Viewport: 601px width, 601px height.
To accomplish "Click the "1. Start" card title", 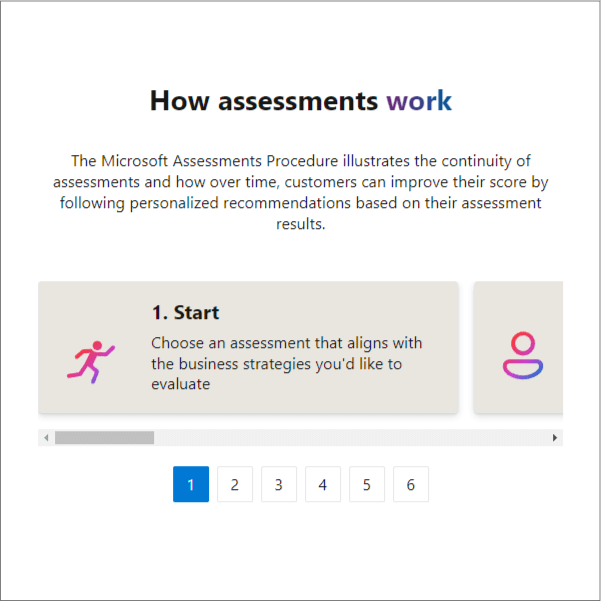I will (185, 313).
